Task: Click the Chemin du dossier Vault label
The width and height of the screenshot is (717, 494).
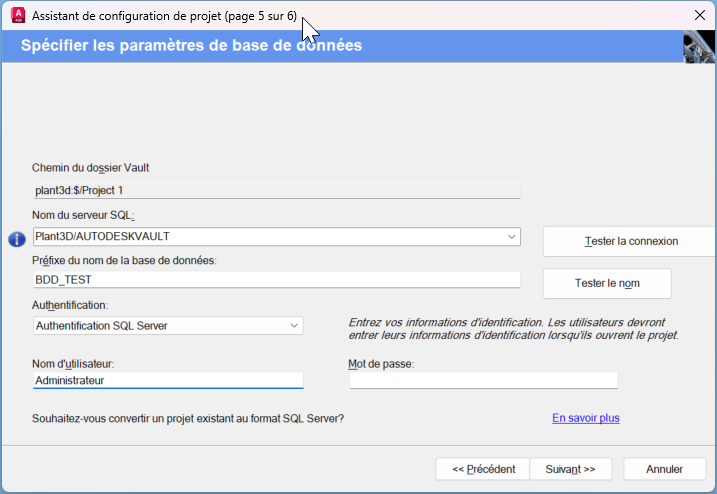Action: tap(91, 168)
